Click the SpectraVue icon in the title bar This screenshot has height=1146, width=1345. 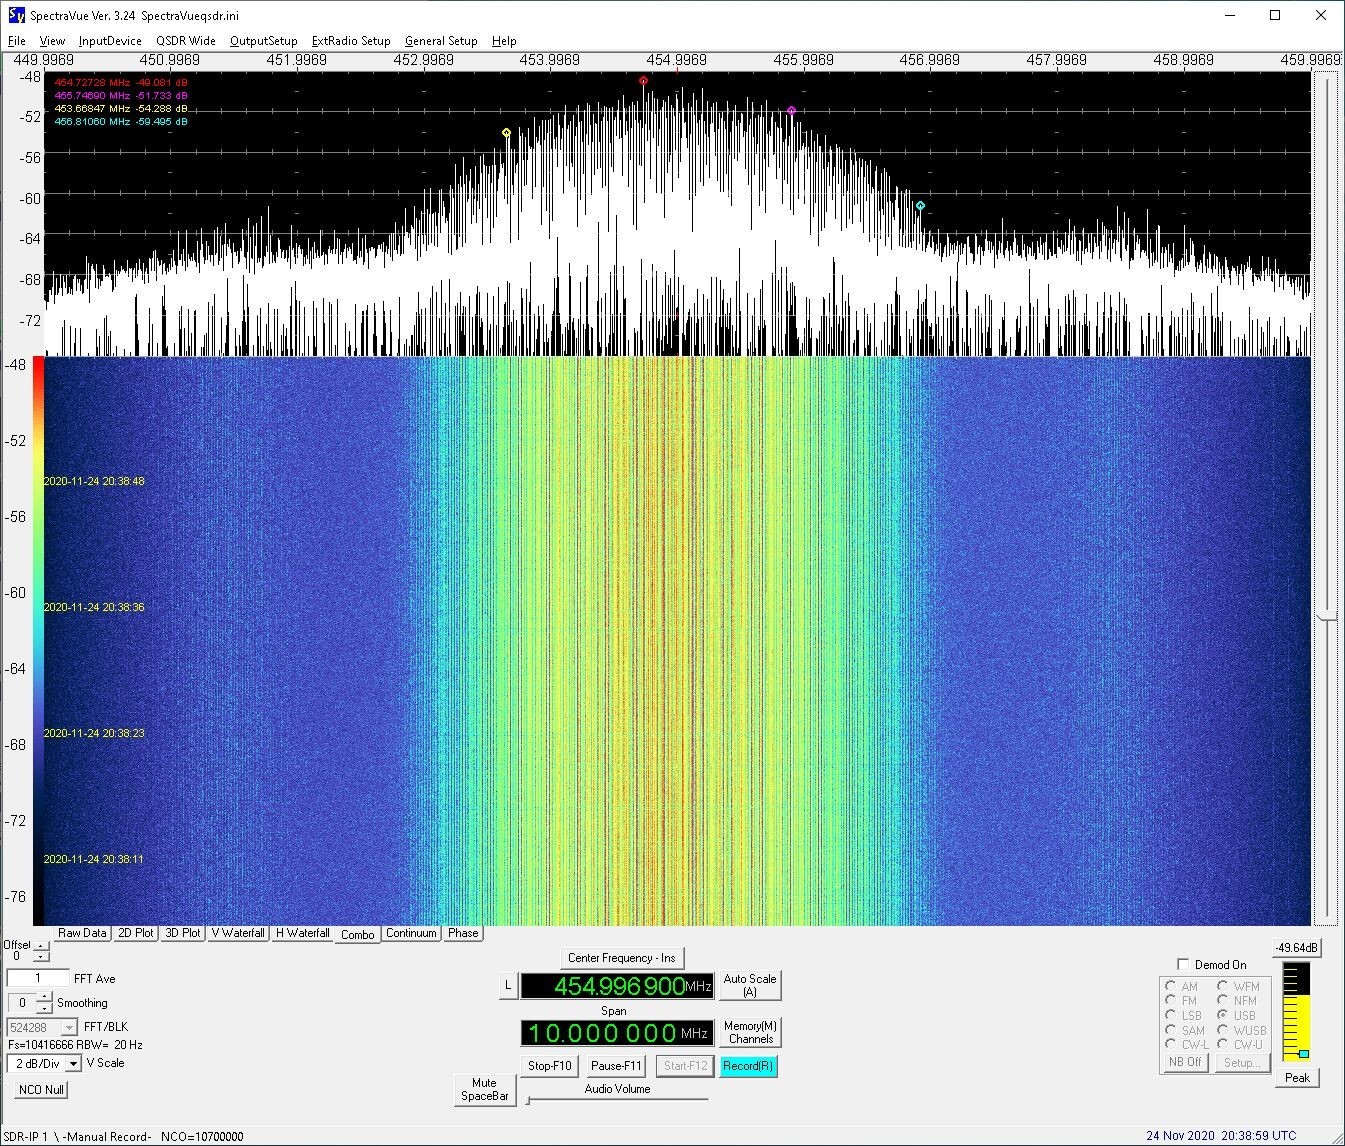(16, 15)
